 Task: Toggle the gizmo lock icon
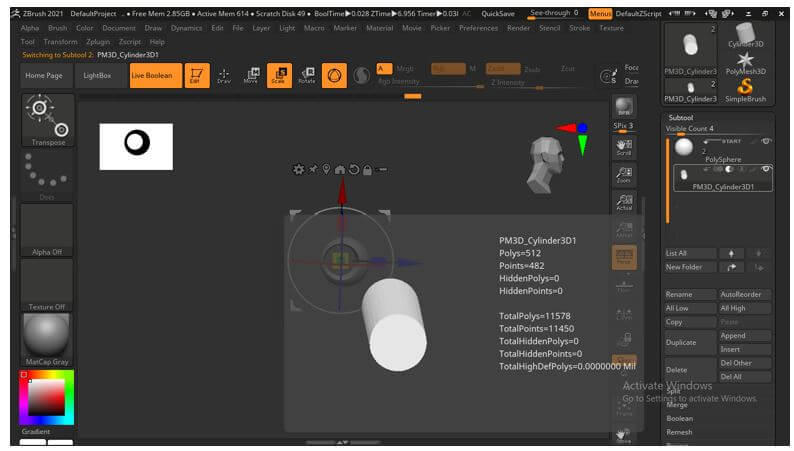click(368, 170)
